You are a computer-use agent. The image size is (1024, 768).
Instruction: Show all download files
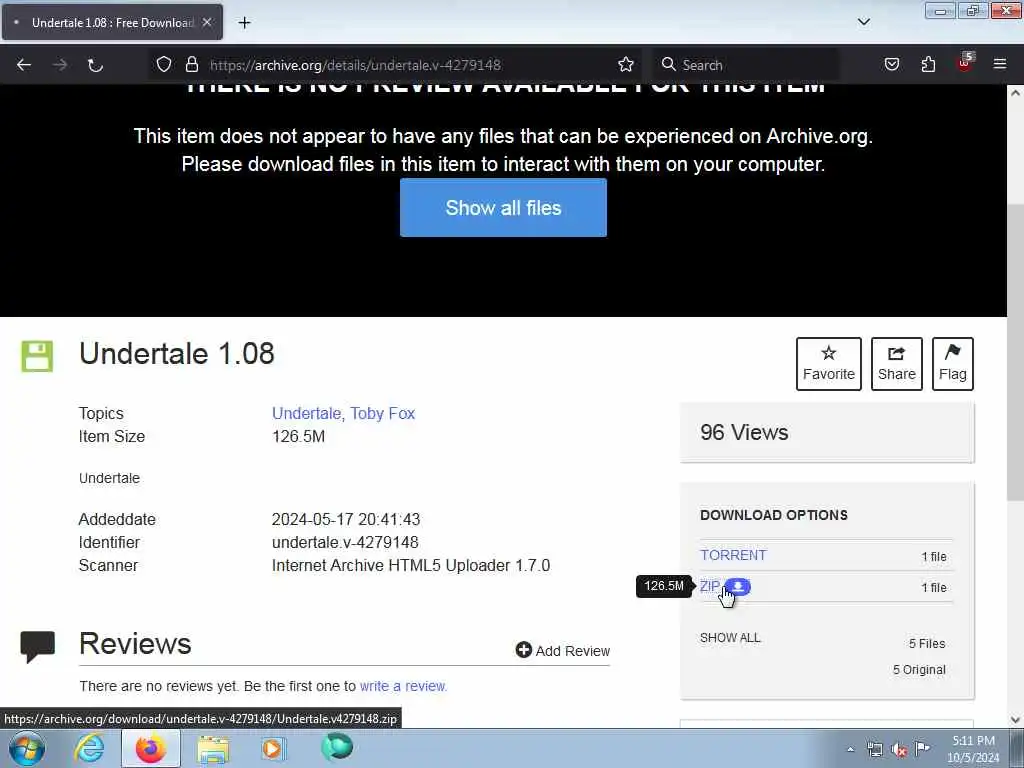[x=730, y=638]
